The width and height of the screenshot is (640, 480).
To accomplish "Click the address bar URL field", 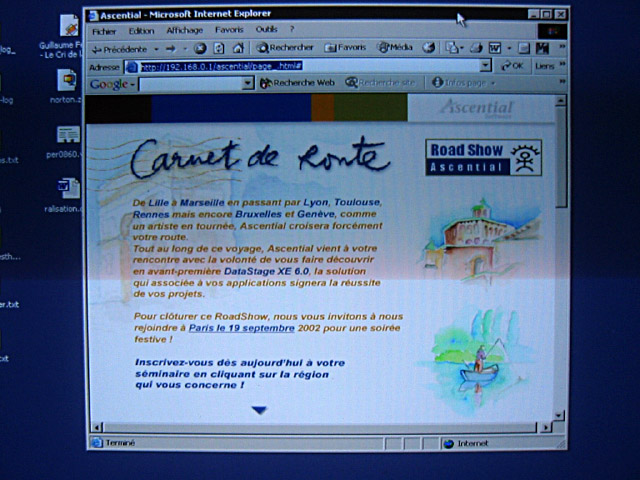I will pos(302,66).
